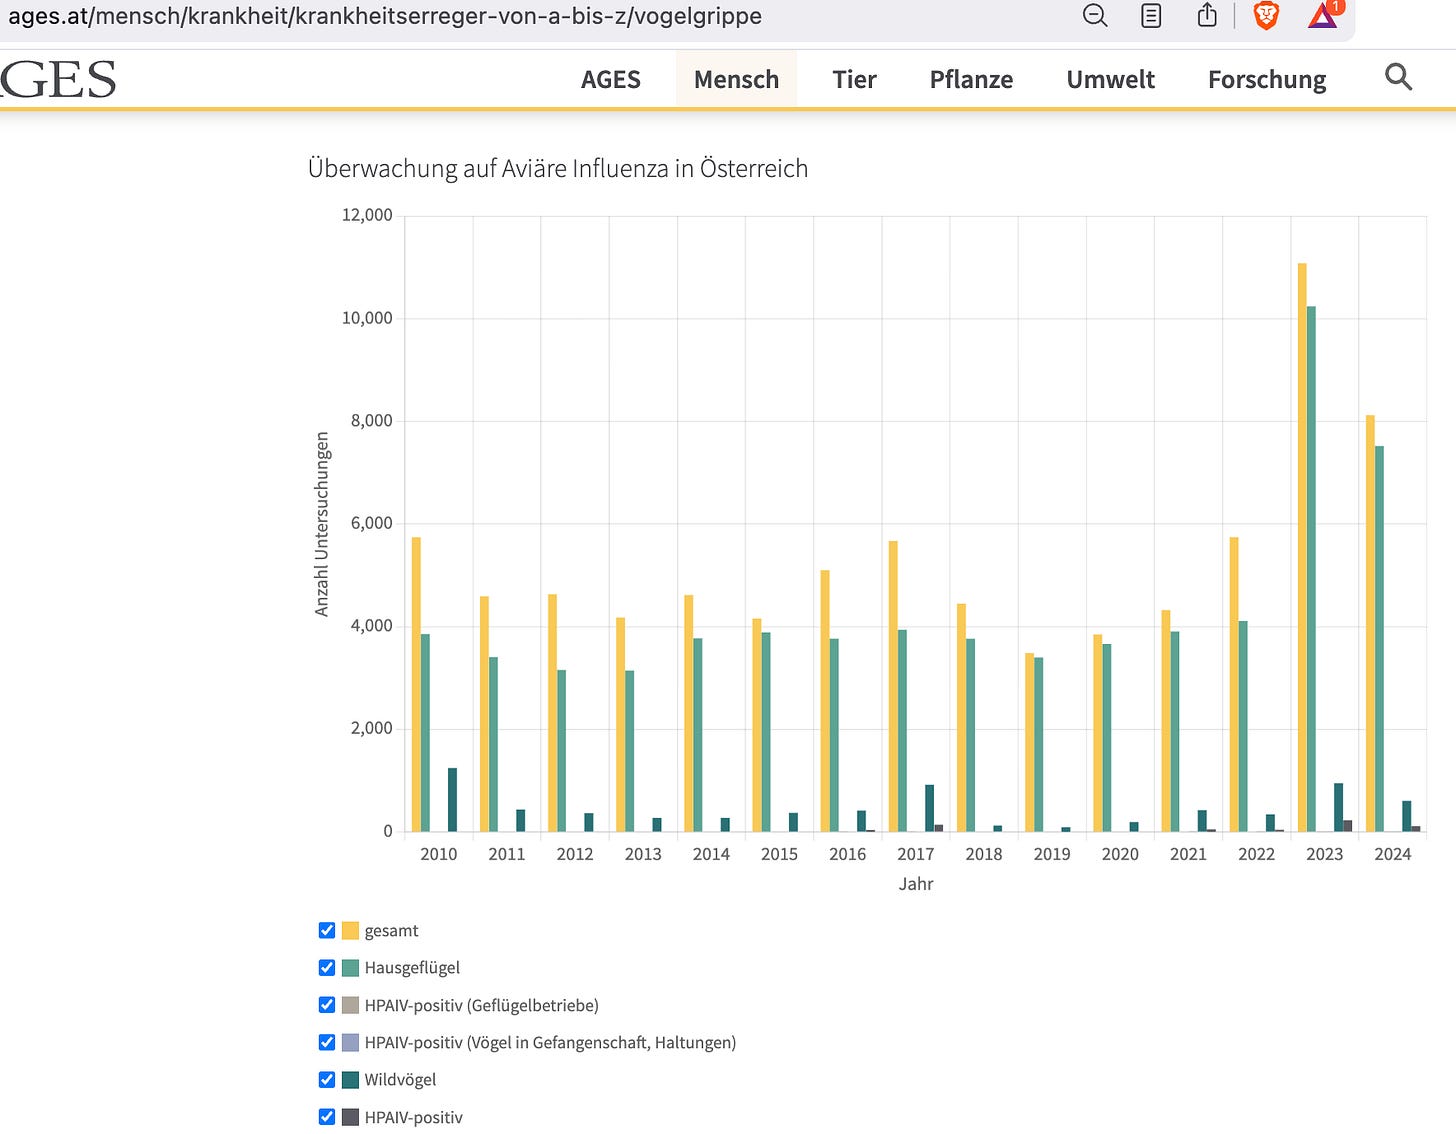Click the 2022 gesamt yellow bar

coord(1234,684)
